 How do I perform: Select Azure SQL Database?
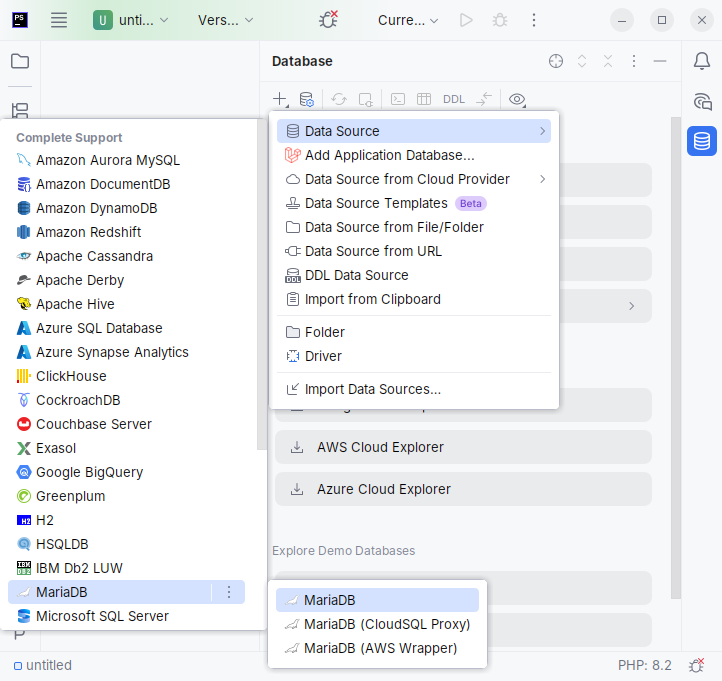(x=127, y=328)
